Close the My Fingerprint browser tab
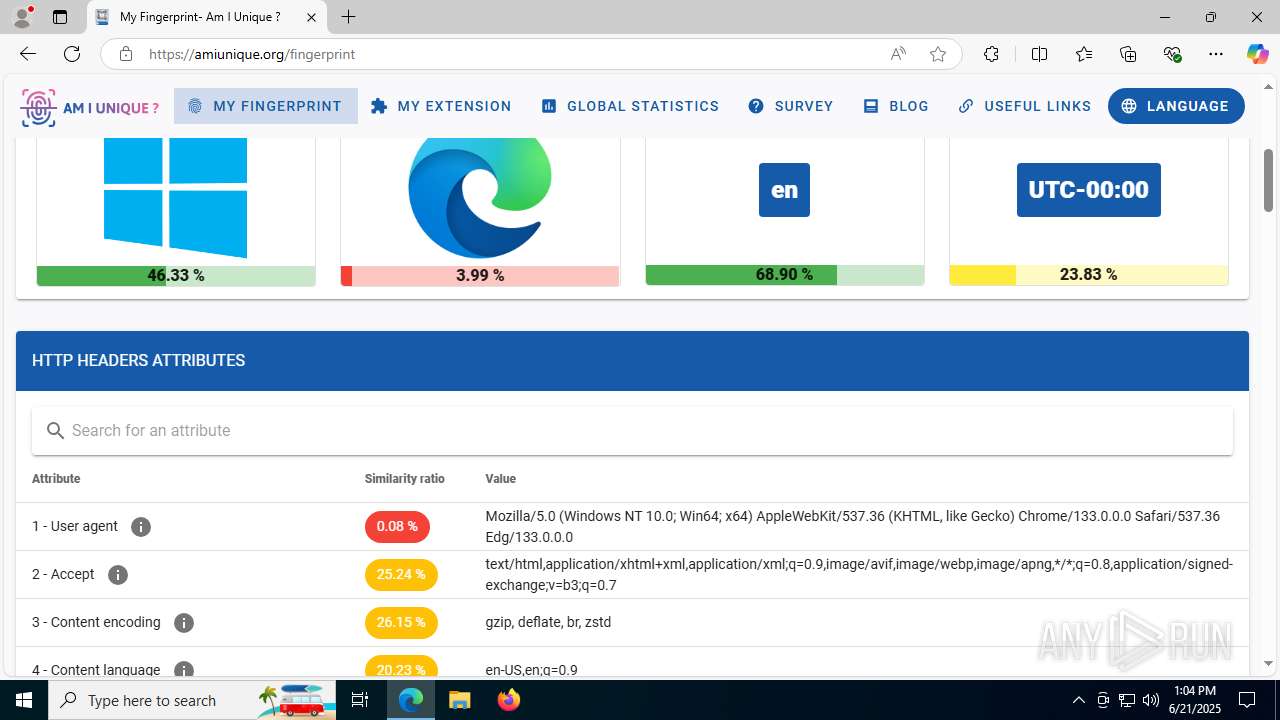 click(311, 17)
